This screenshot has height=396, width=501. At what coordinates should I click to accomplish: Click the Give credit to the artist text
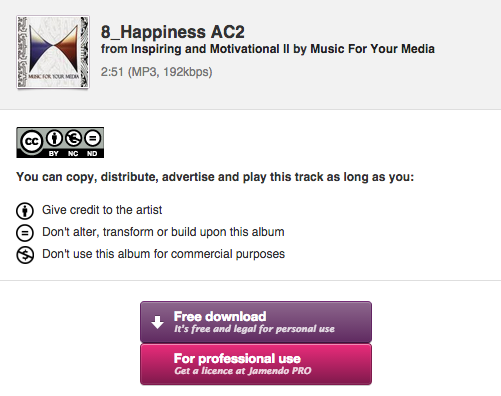tap(102, 210)
